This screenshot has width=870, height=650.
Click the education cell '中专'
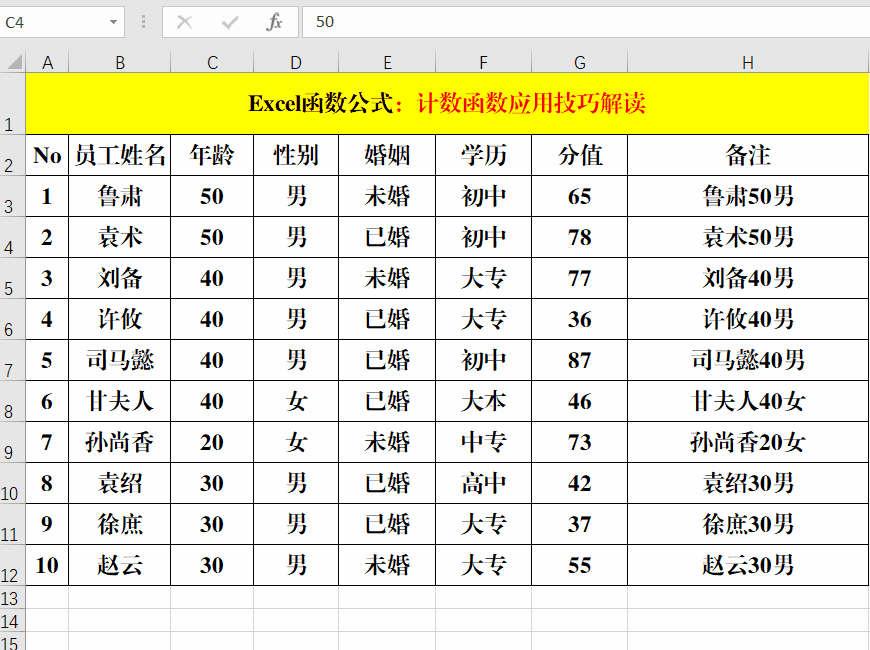[x=483, y=442]
